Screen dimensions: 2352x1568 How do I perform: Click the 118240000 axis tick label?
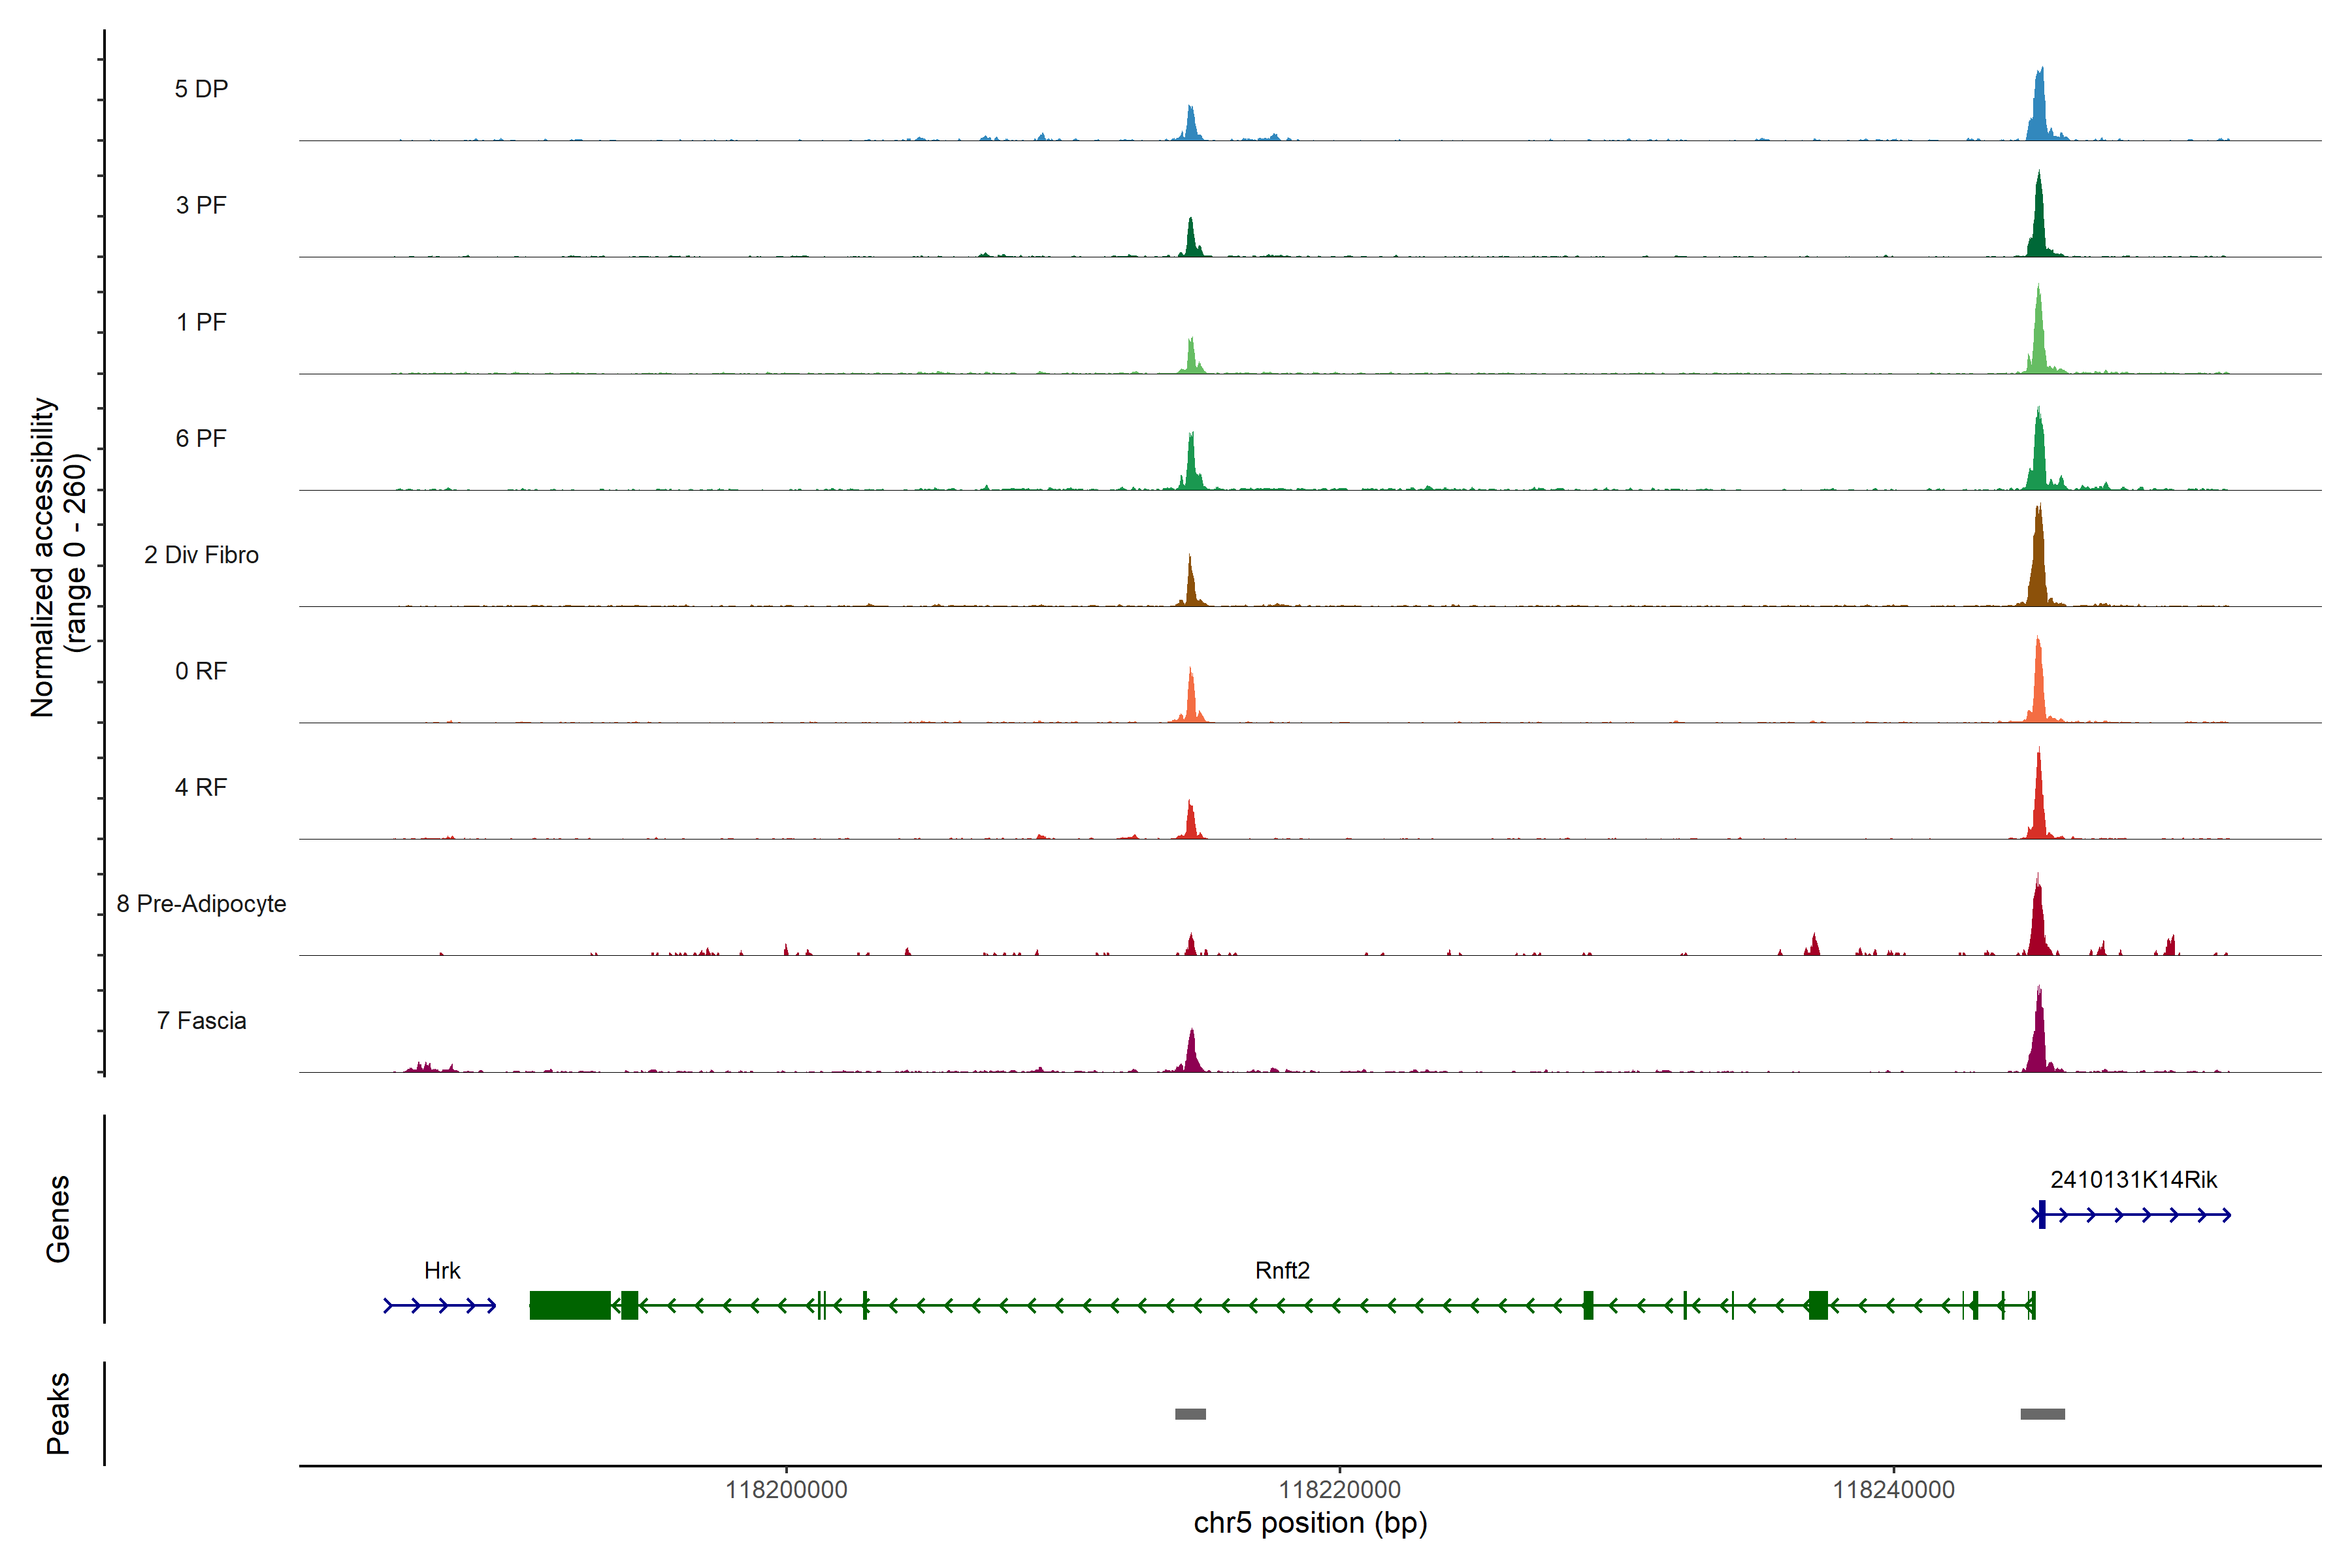[1893, 1490]
